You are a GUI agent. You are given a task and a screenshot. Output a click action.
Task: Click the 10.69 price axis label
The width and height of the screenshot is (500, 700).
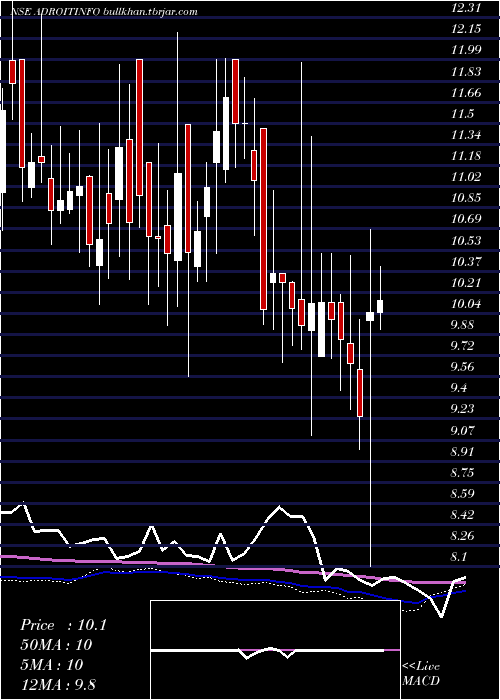coord(466,219)
